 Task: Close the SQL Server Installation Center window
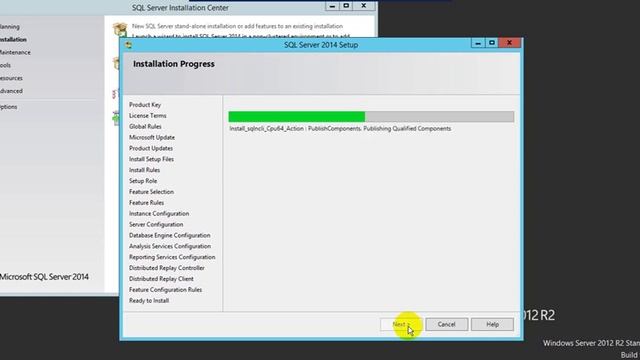click(364, 6)
